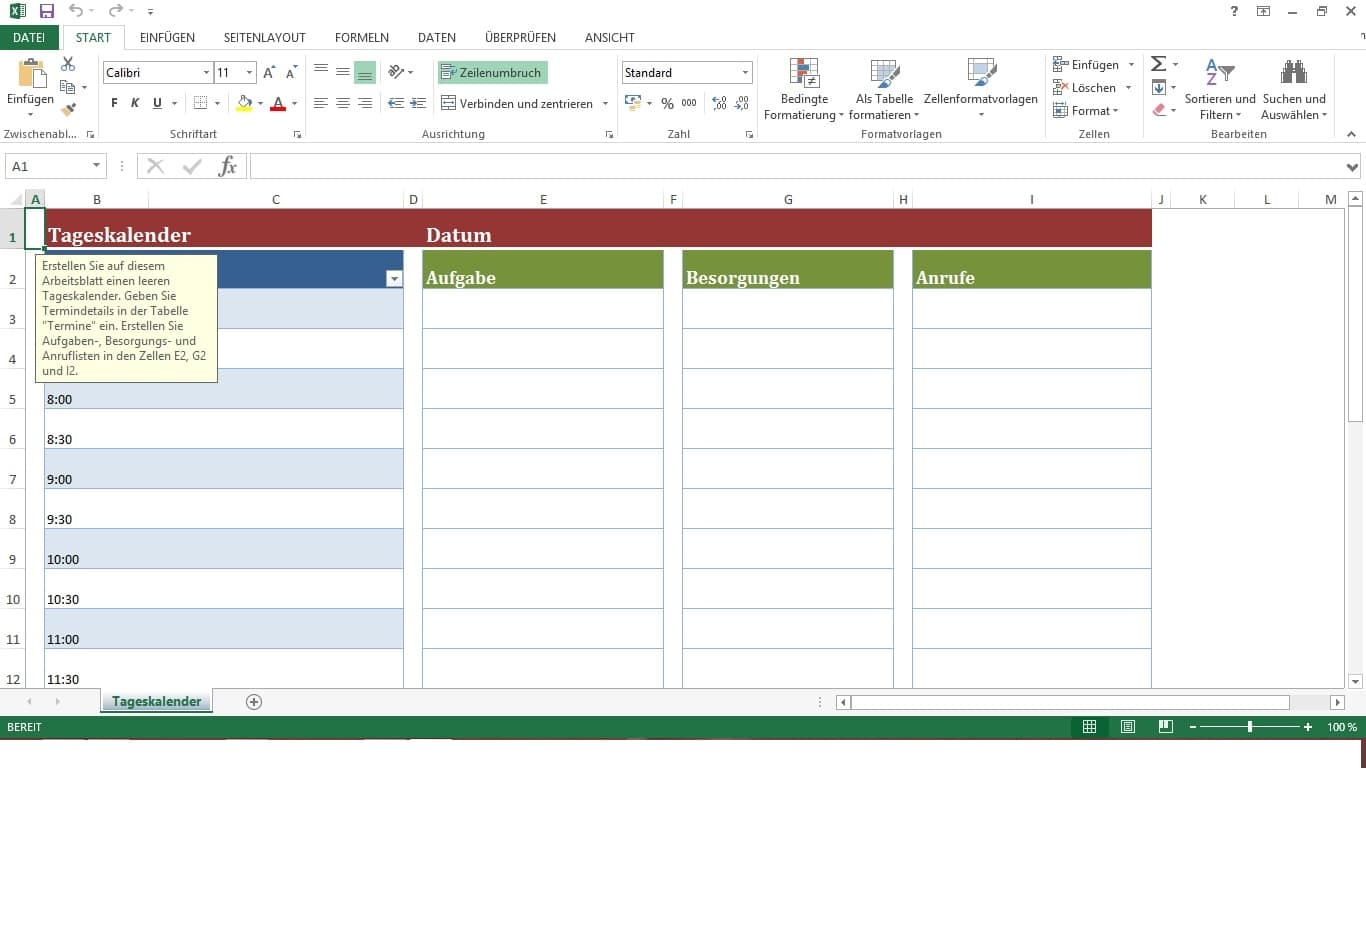
Task: Expand Verbinden und zentrieren dropdown arrow
Action: tap(605, 103)
